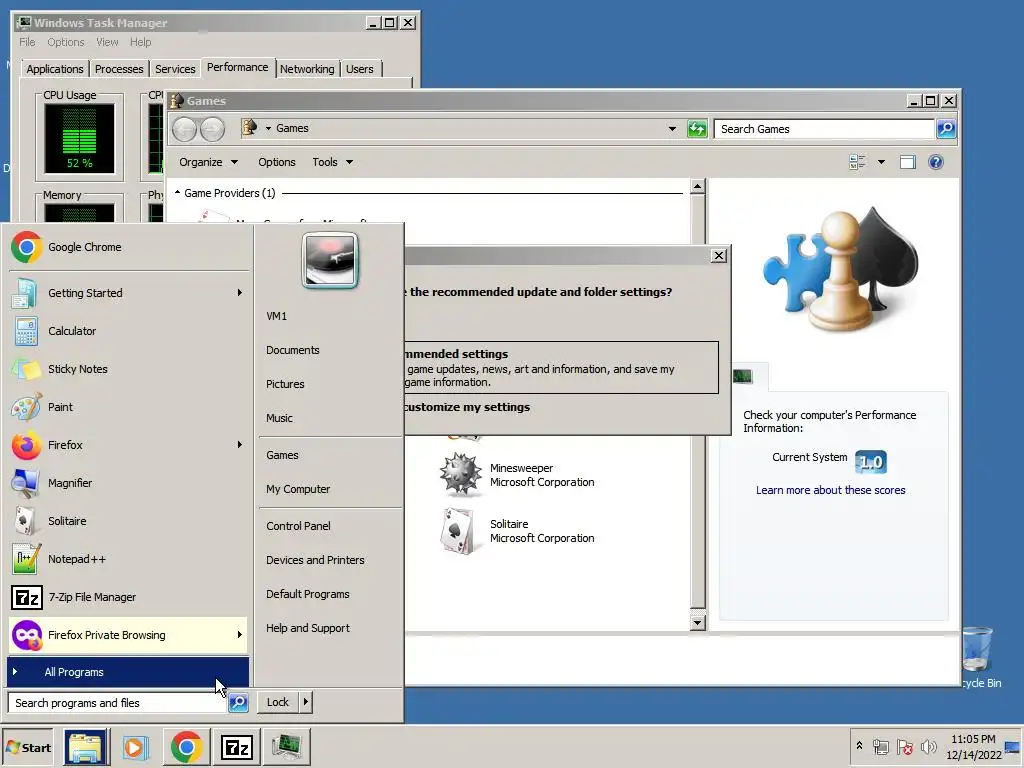
Task: Click the Lock button
Action: point(278,702)
